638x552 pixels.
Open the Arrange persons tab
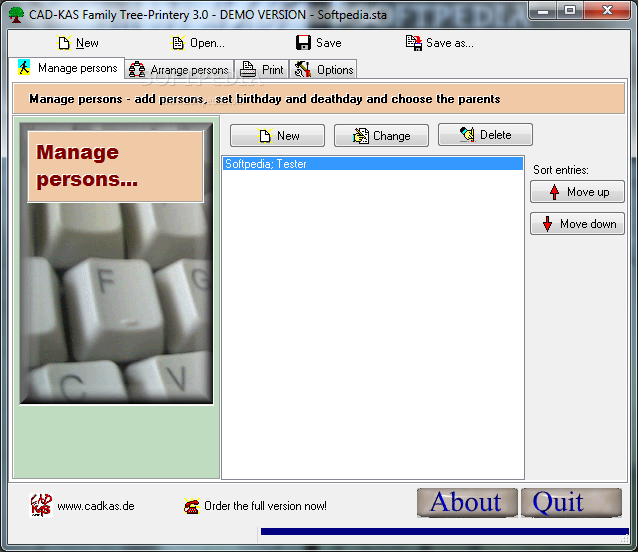[179, 70]
